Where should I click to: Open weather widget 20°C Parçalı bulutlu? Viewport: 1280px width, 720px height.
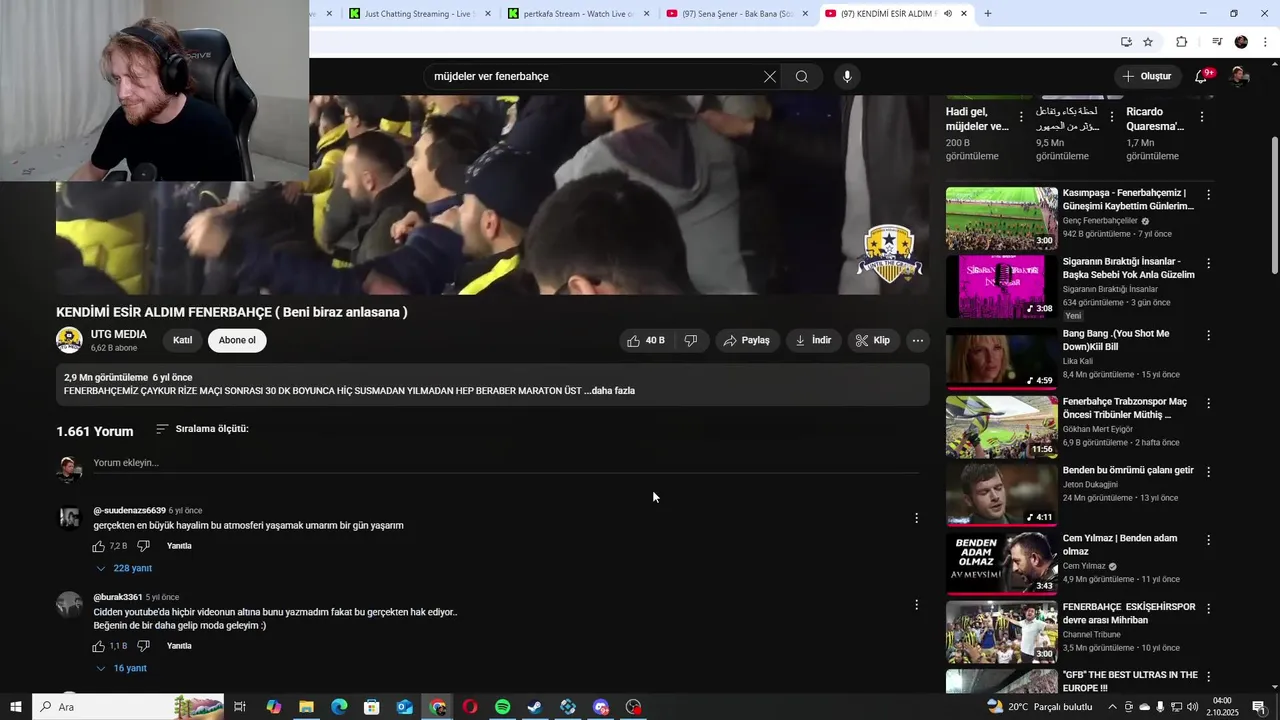[x=1040, y=707]
